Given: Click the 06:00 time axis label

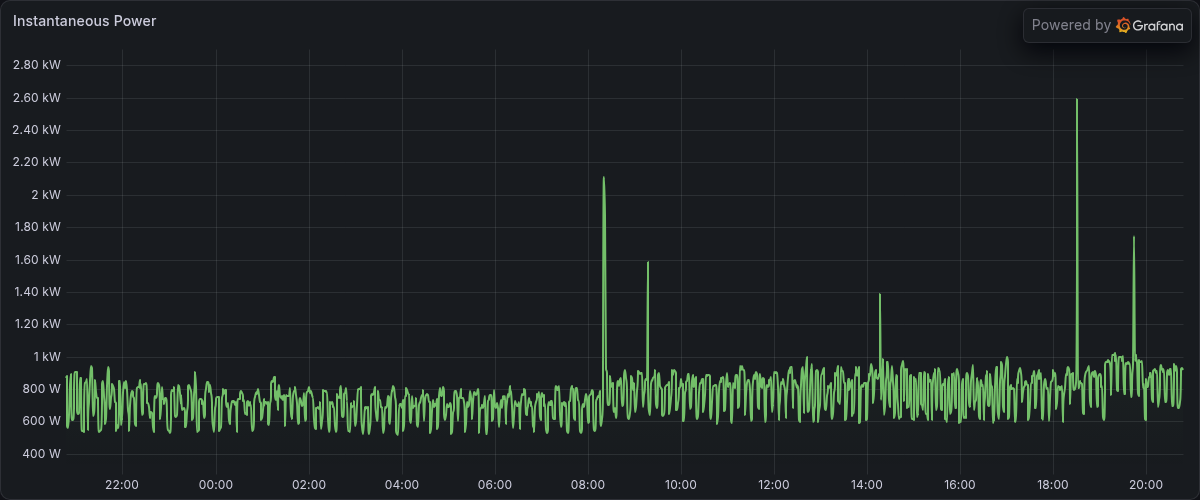Looking at the screenshot, I should point(495,484).
